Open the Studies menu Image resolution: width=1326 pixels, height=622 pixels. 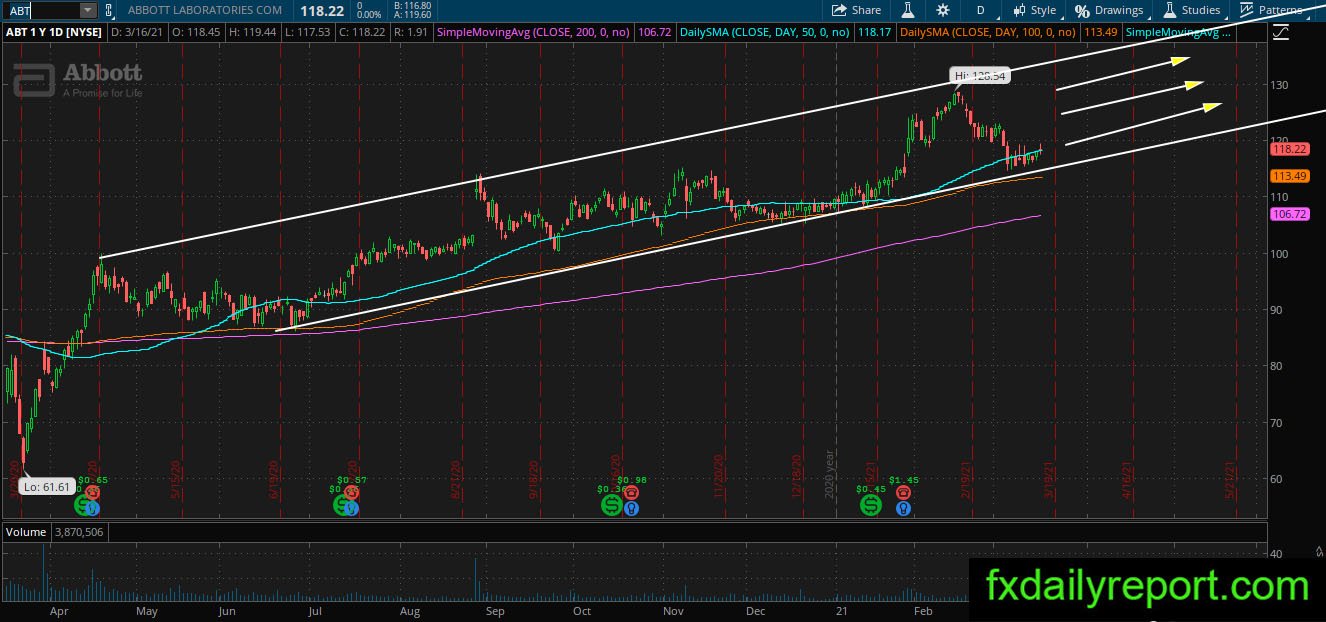tap(1192, 10)
